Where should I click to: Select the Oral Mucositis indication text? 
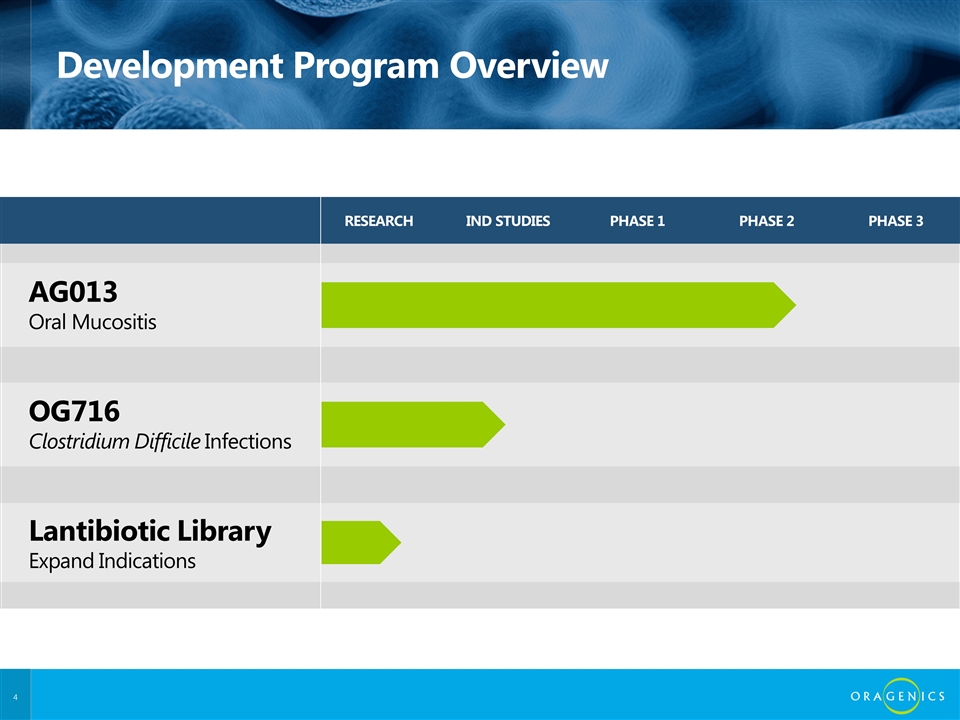click(93, 324)
